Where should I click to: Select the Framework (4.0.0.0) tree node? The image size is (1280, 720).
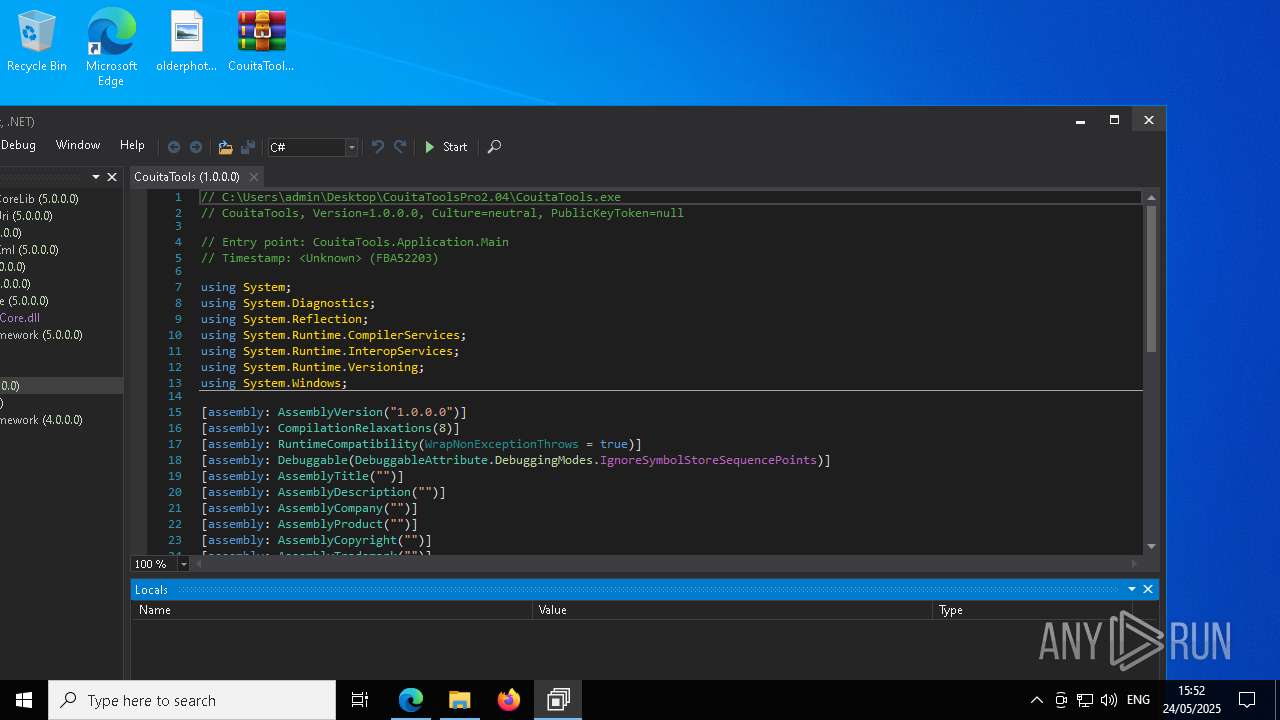point(41,420)
